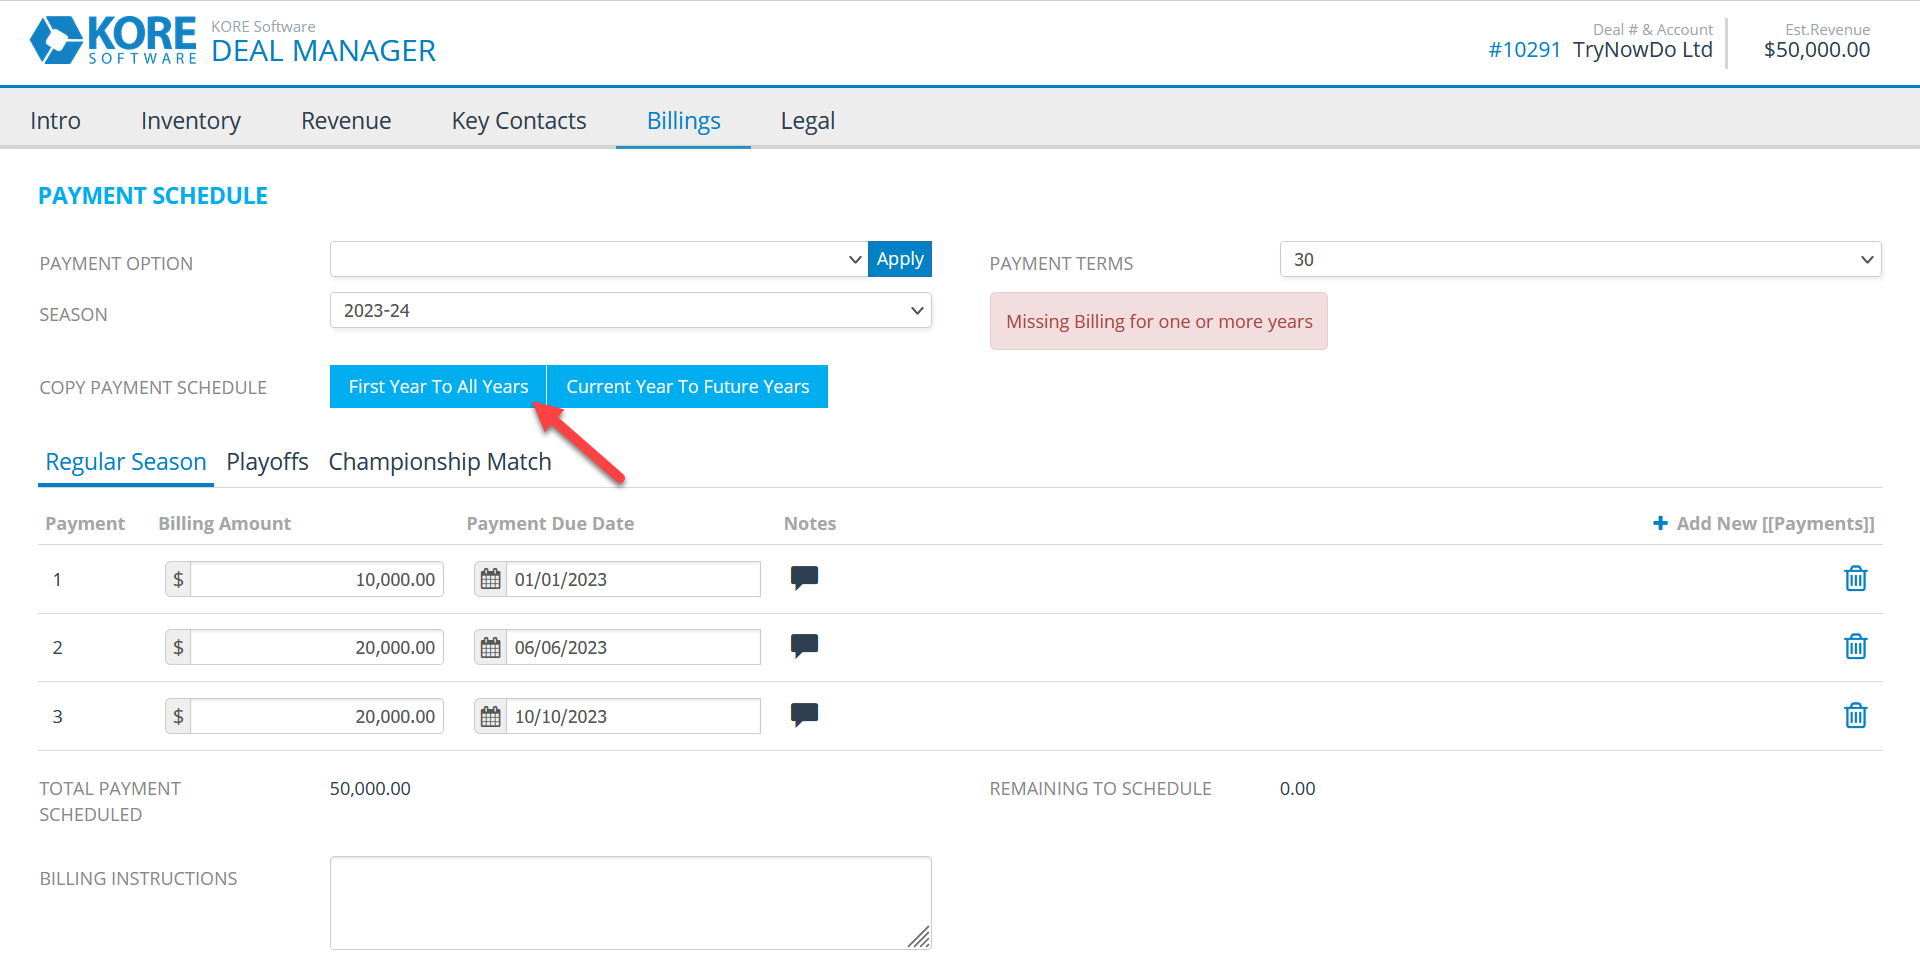This screenshot has width=1920, height=970.
Task: Click the 50,000.00 total payment scheduled
Action: tap(370, 789)
